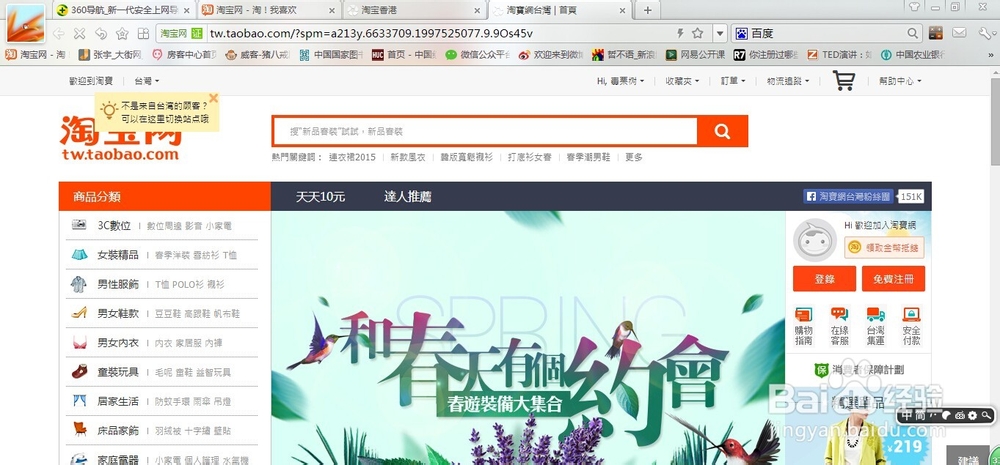1000x465 pixels.
Task: Expand the 幫助中心 dropdown
Action: [900, 81]
